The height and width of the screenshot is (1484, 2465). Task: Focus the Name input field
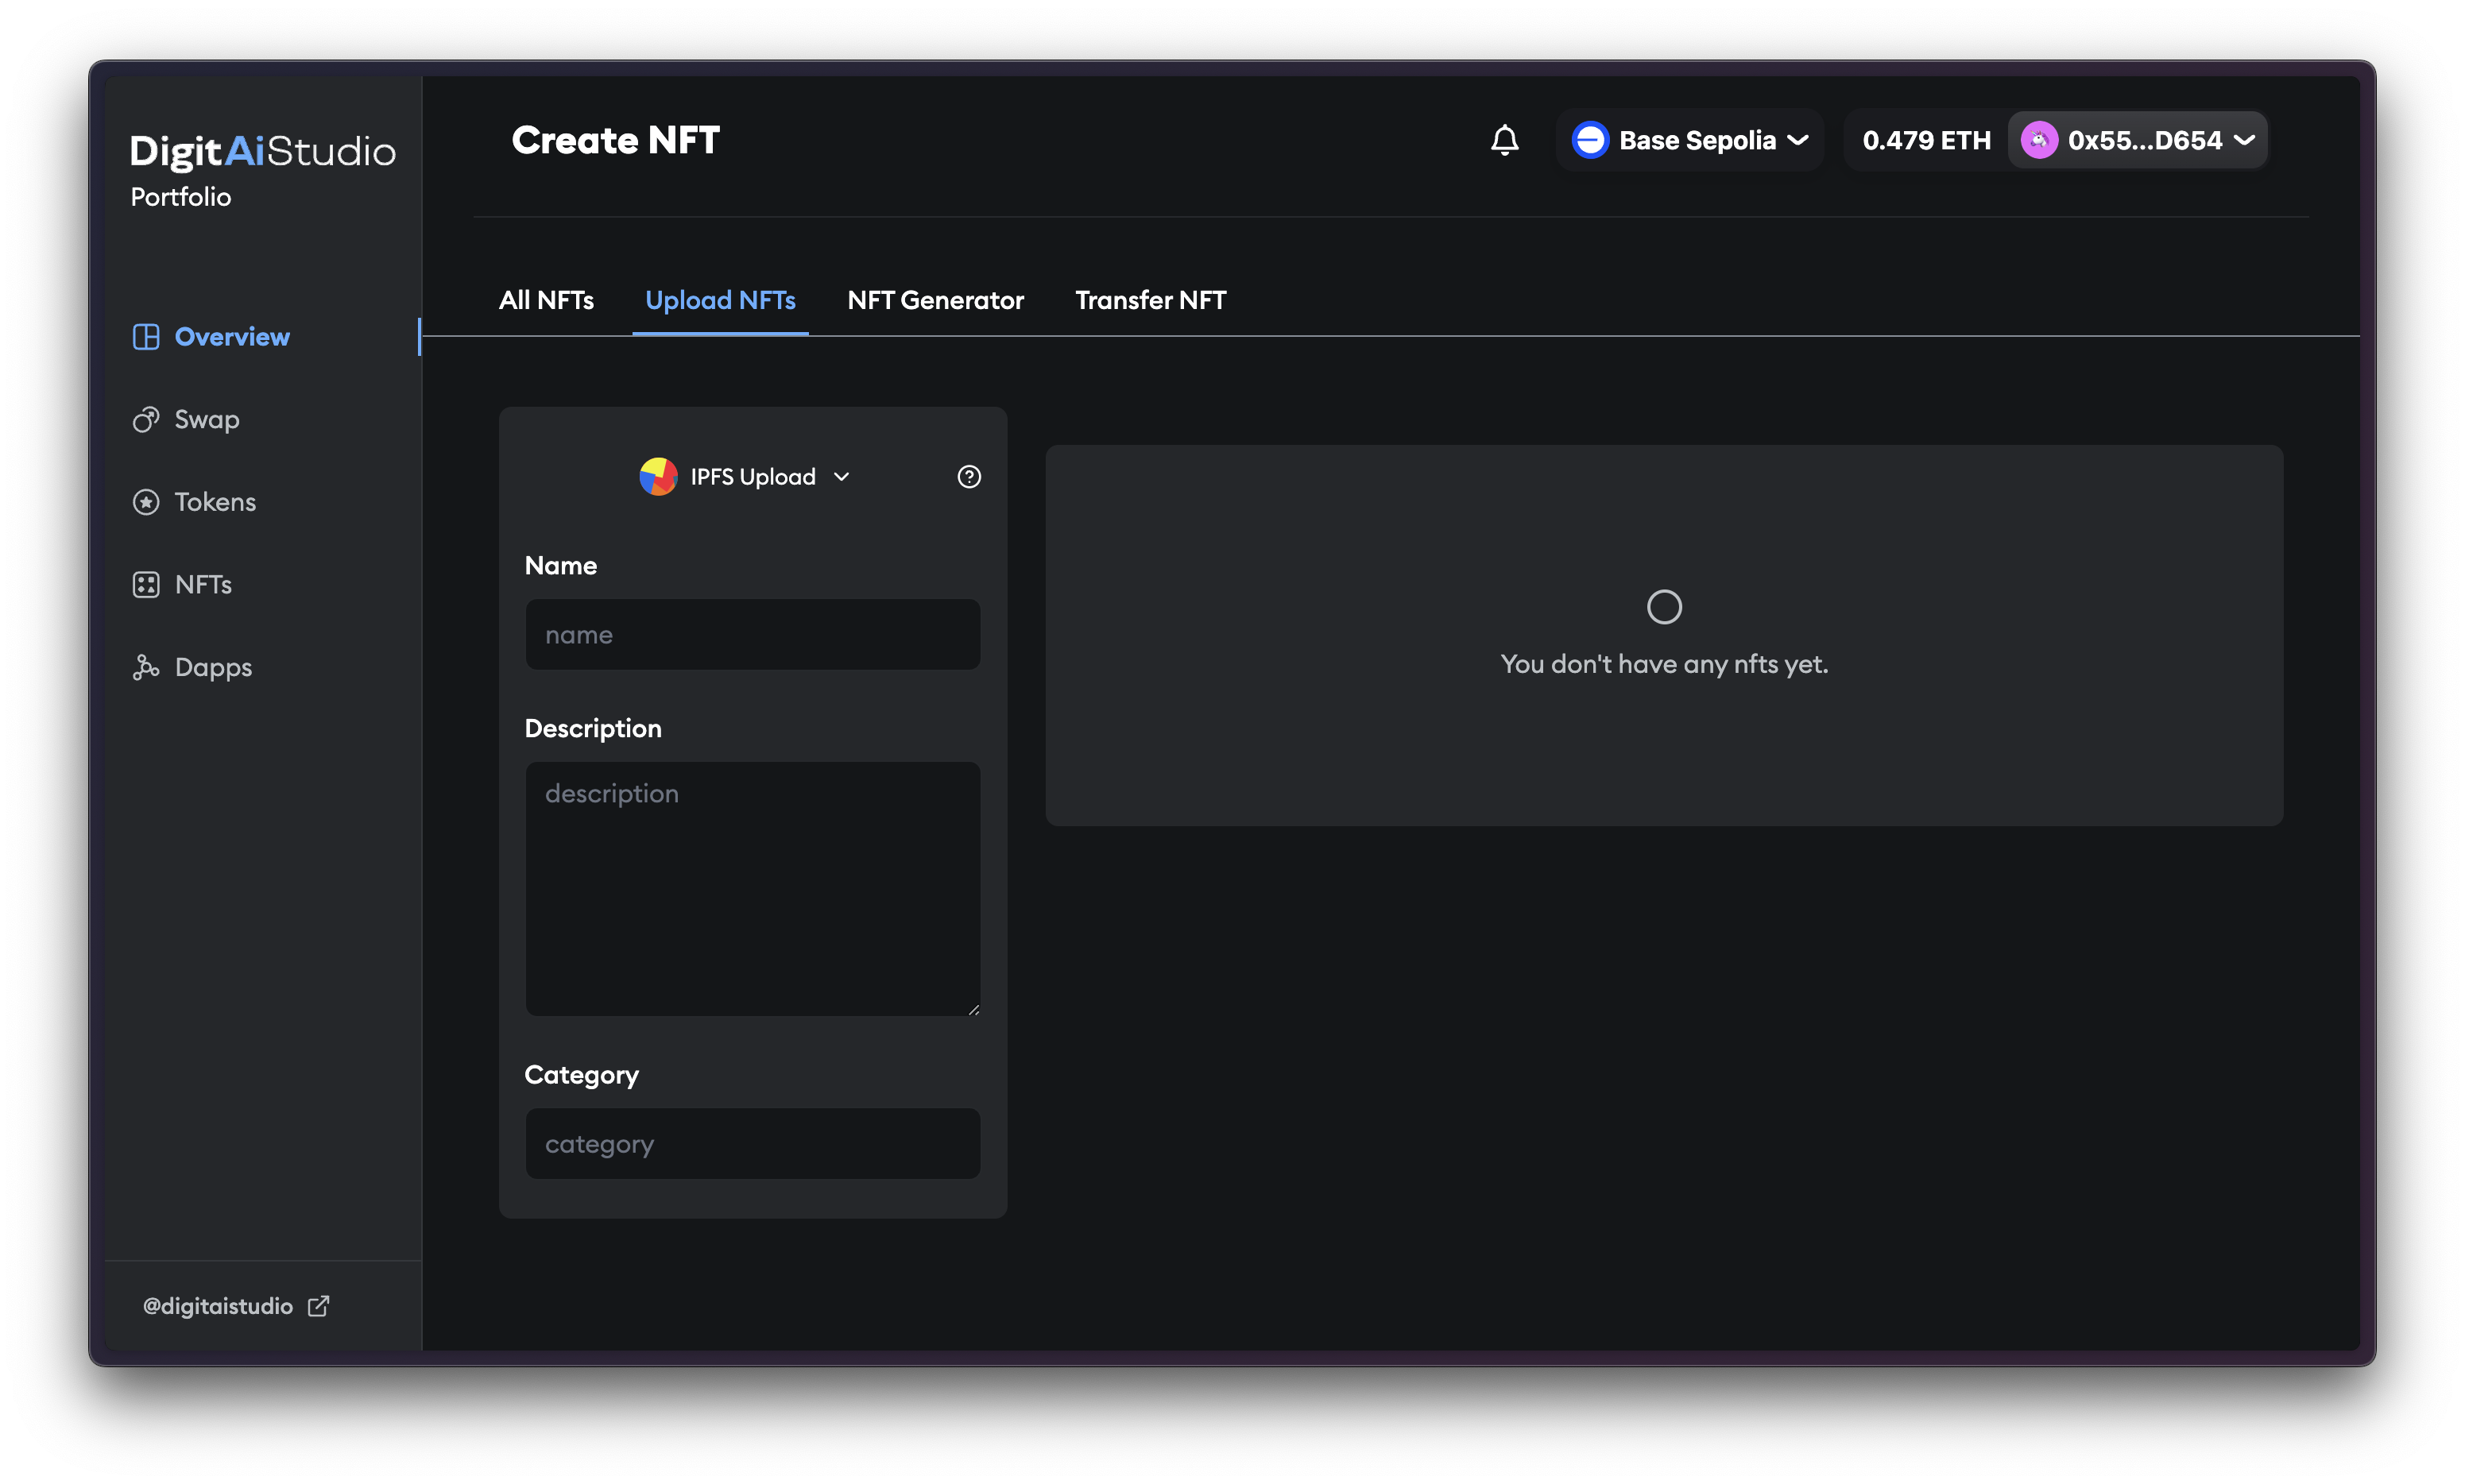click(752, 635)
